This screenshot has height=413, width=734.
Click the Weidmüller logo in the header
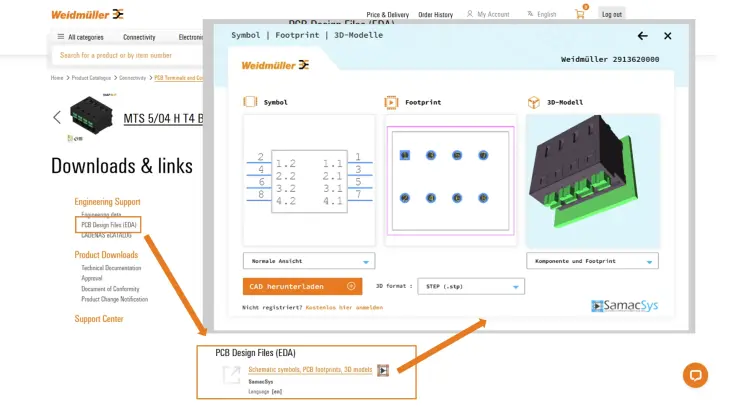[87, 14]
